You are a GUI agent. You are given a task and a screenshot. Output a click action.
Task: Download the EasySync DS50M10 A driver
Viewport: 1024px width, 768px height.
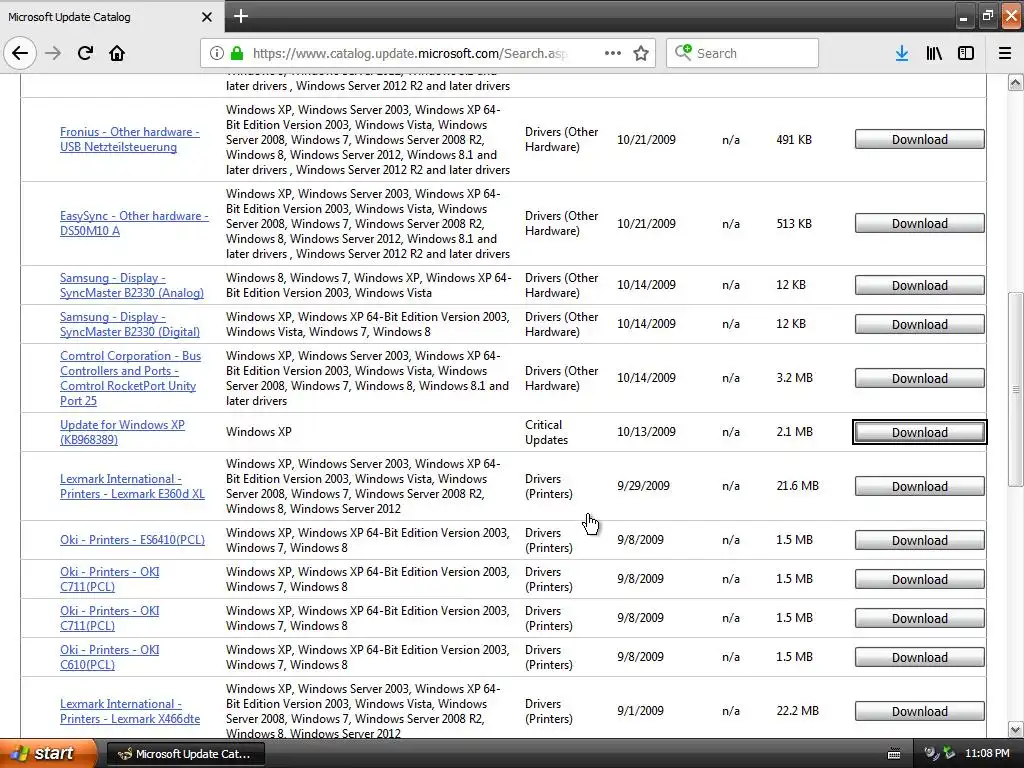click(920, 223)
